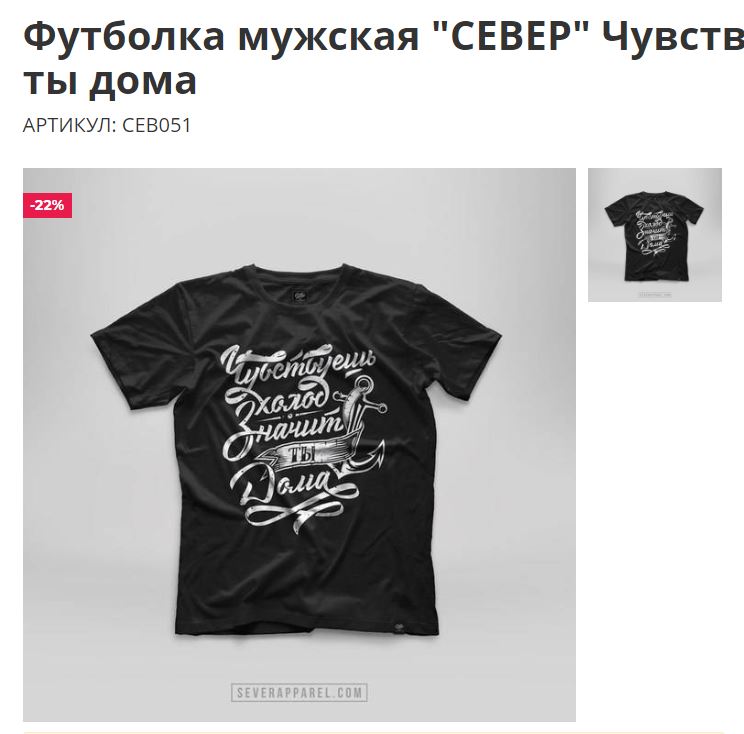Click the SEVERAPPAREL.COM watermark on main photo
The image size is (744, 734).
point(299,692)
